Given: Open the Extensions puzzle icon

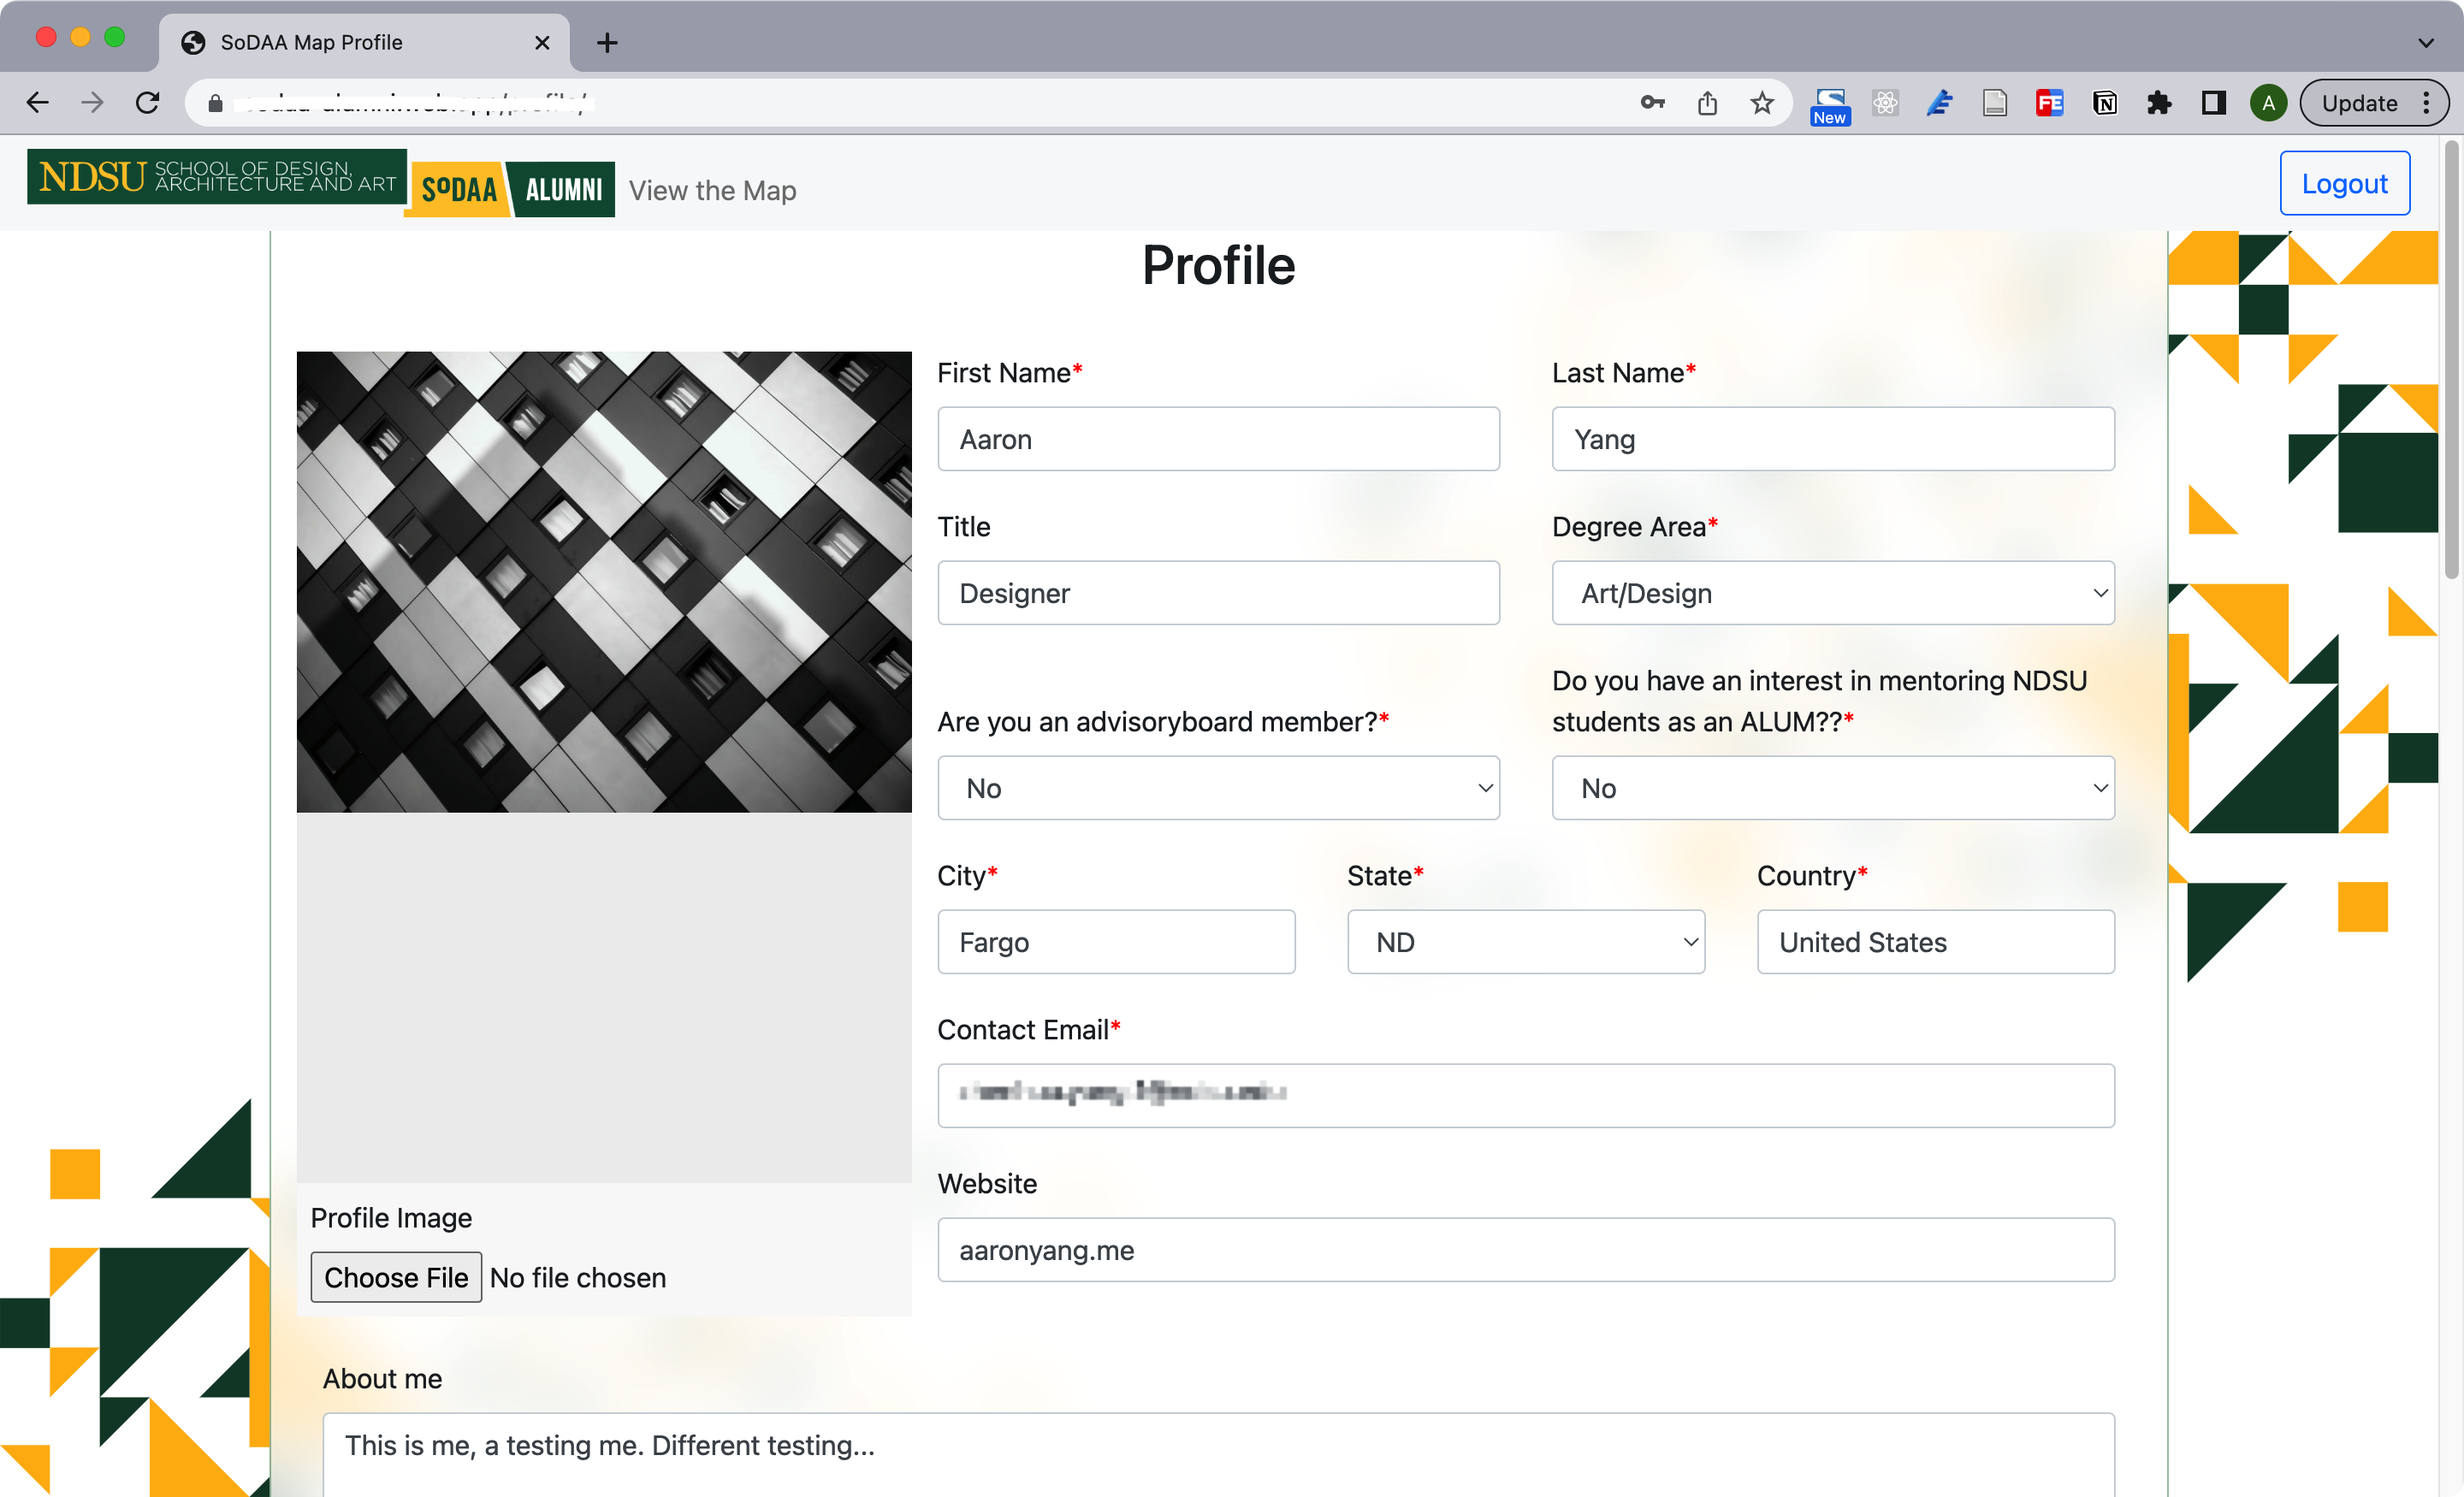Looking at the screenshot, I should tap(2159, 103).
